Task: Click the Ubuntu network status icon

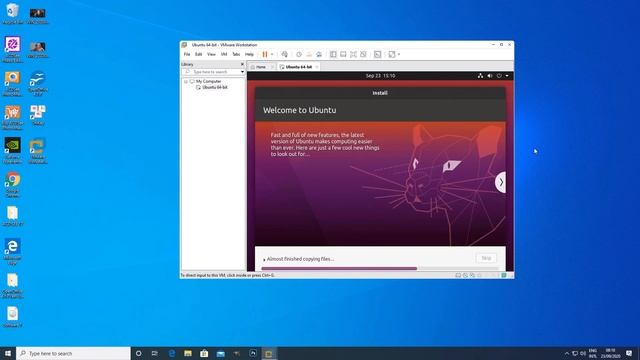Action: pyautogui.click(x=480, y=76)
